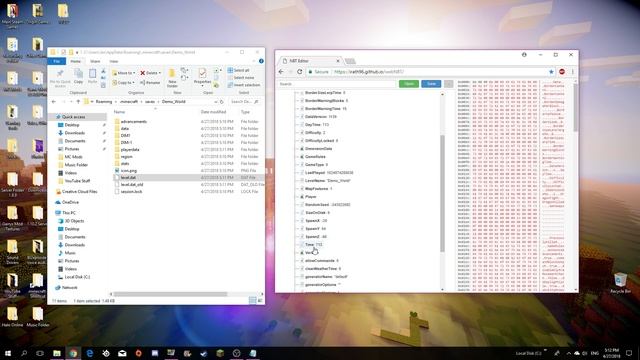Select the NBT Editor browser tab
Image resolution: width=640 pixels, height=360 pixels.
coord(311,61)
